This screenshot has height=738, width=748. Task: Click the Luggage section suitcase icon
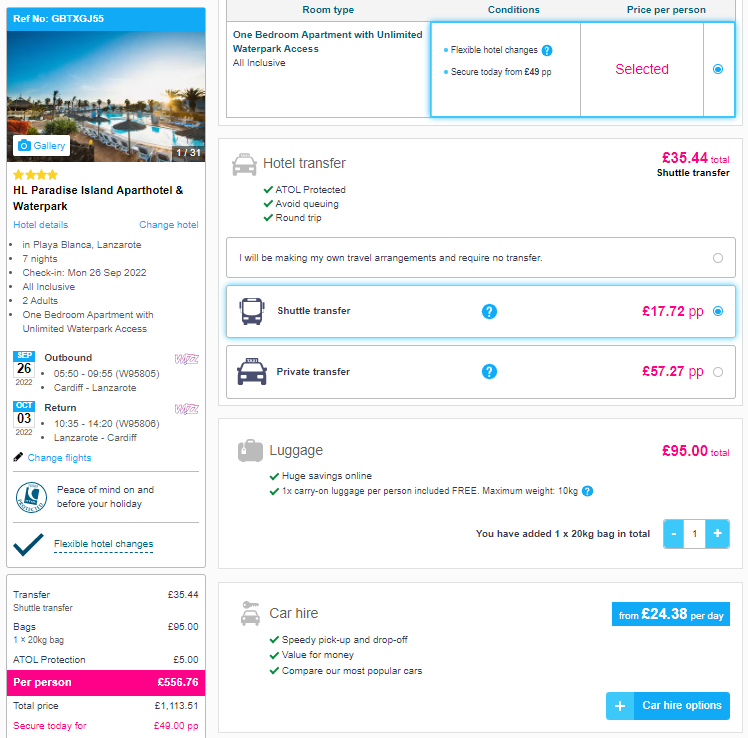click(x=250, y=451)
